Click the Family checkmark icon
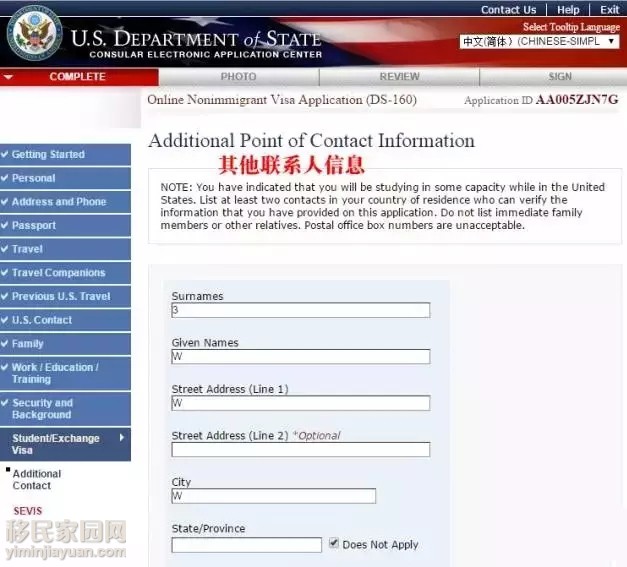 tap(4, 343)
